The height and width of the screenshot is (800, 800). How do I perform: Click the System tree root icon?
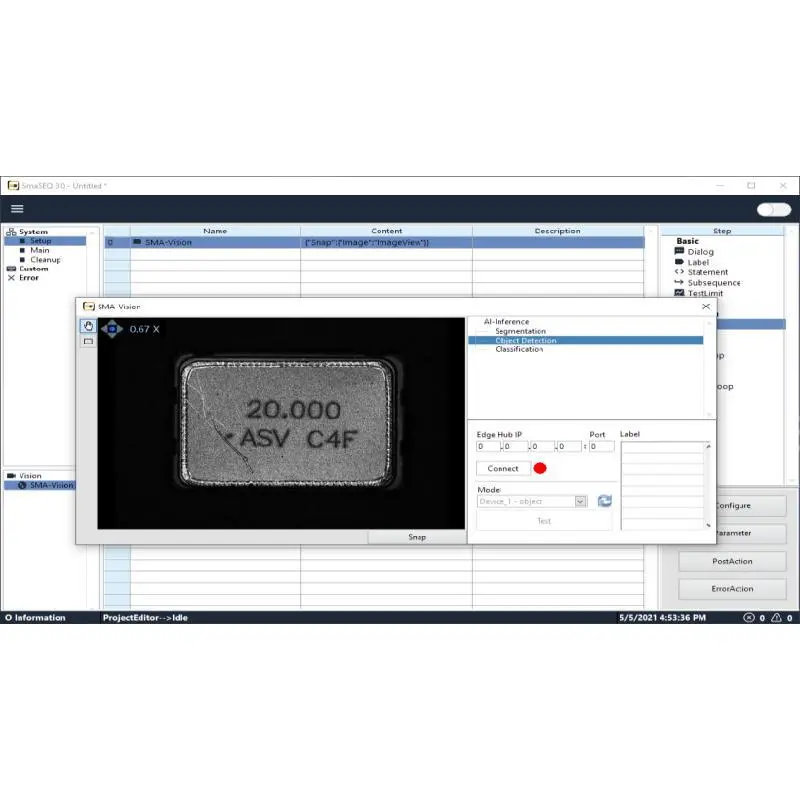[11, 232]
